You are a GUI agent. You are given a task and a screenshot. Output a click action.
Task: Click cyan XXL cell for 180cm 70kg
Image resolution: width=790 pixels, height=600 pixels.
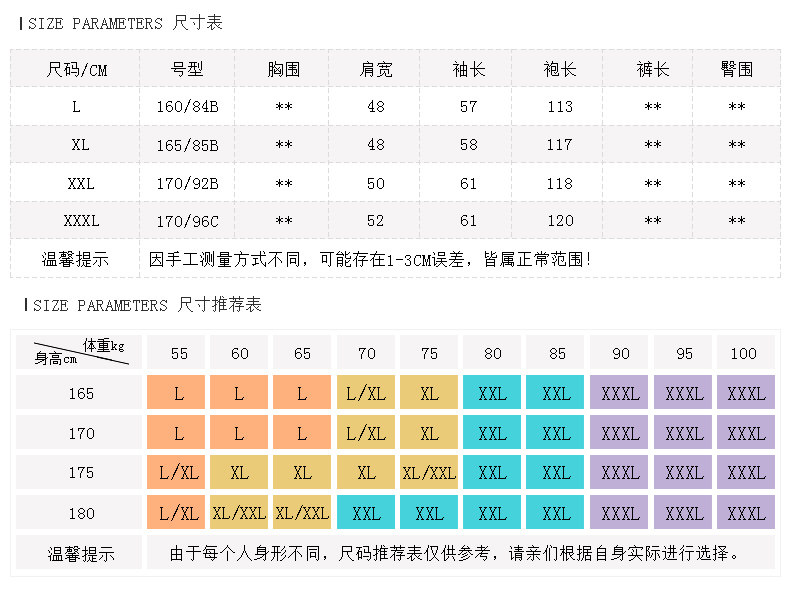point(366,512)
